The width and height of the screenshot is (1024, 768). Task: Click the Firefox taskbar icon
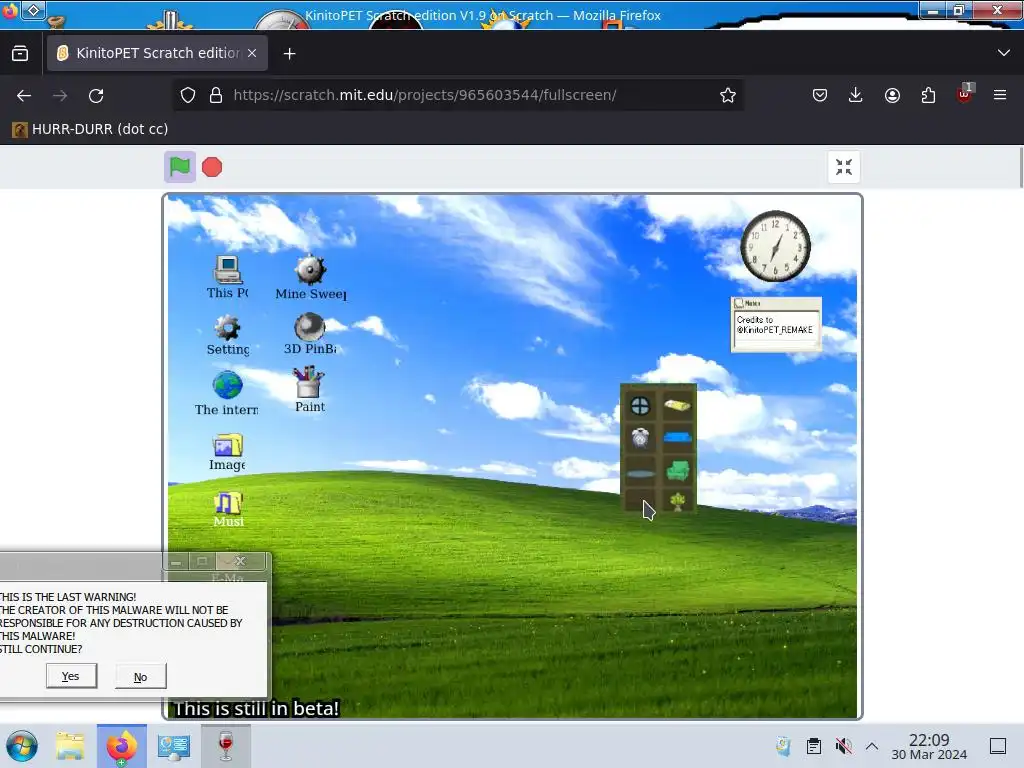pyautogui.click(x=121, y=746)
